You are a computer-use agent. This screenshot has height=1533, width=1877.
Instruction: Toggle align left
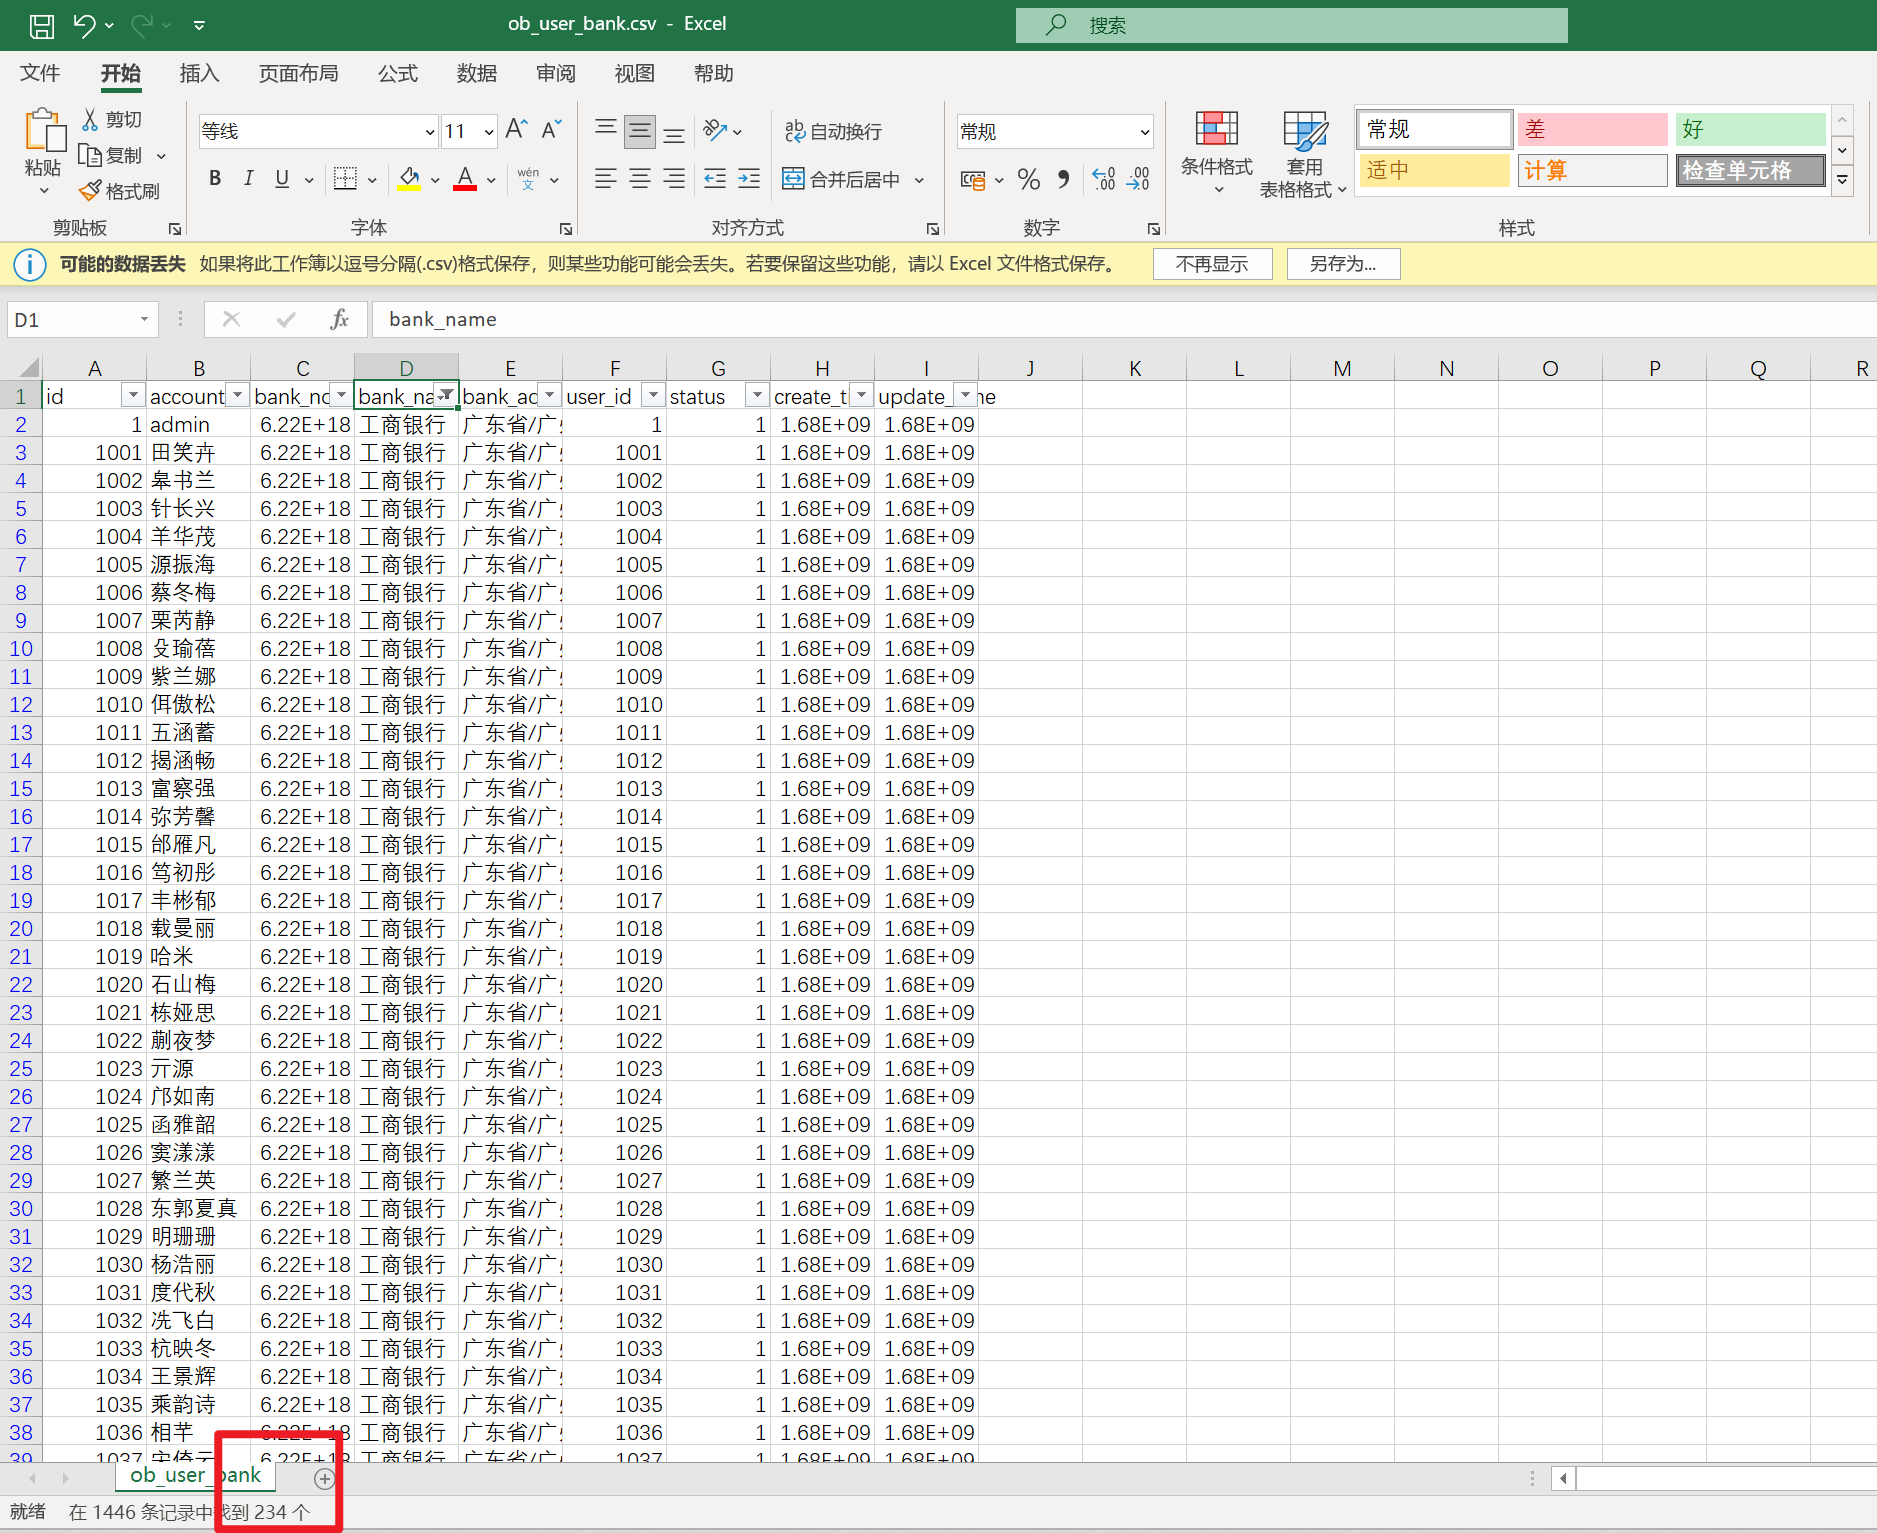[605, 179]
